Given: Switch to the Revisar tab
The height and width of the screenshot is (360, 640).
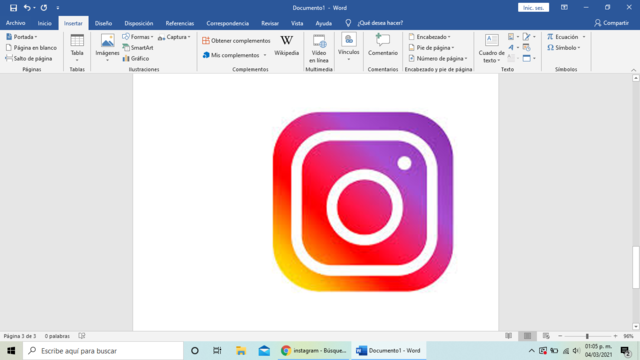Looking at the screenshot, I should click(270, 23).
